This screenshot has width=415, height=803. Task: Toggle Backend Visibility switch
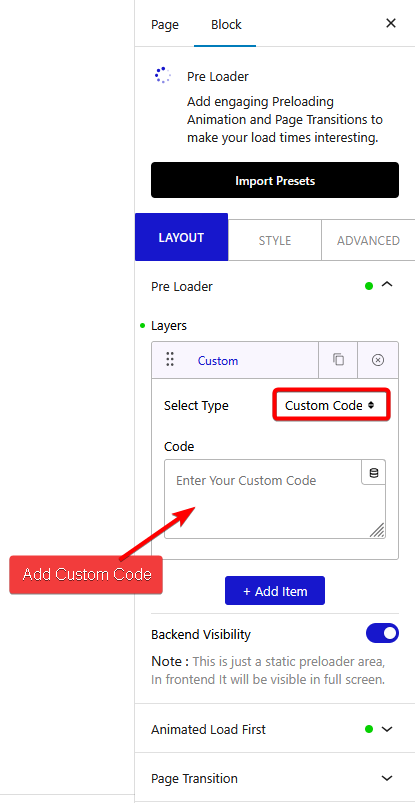[x=382, y=633]
